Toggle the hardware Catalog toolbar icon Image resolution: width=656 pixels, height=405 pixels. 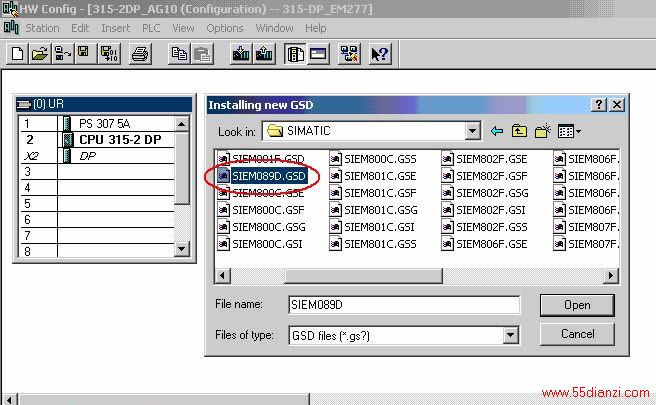(x=295, y=54)
